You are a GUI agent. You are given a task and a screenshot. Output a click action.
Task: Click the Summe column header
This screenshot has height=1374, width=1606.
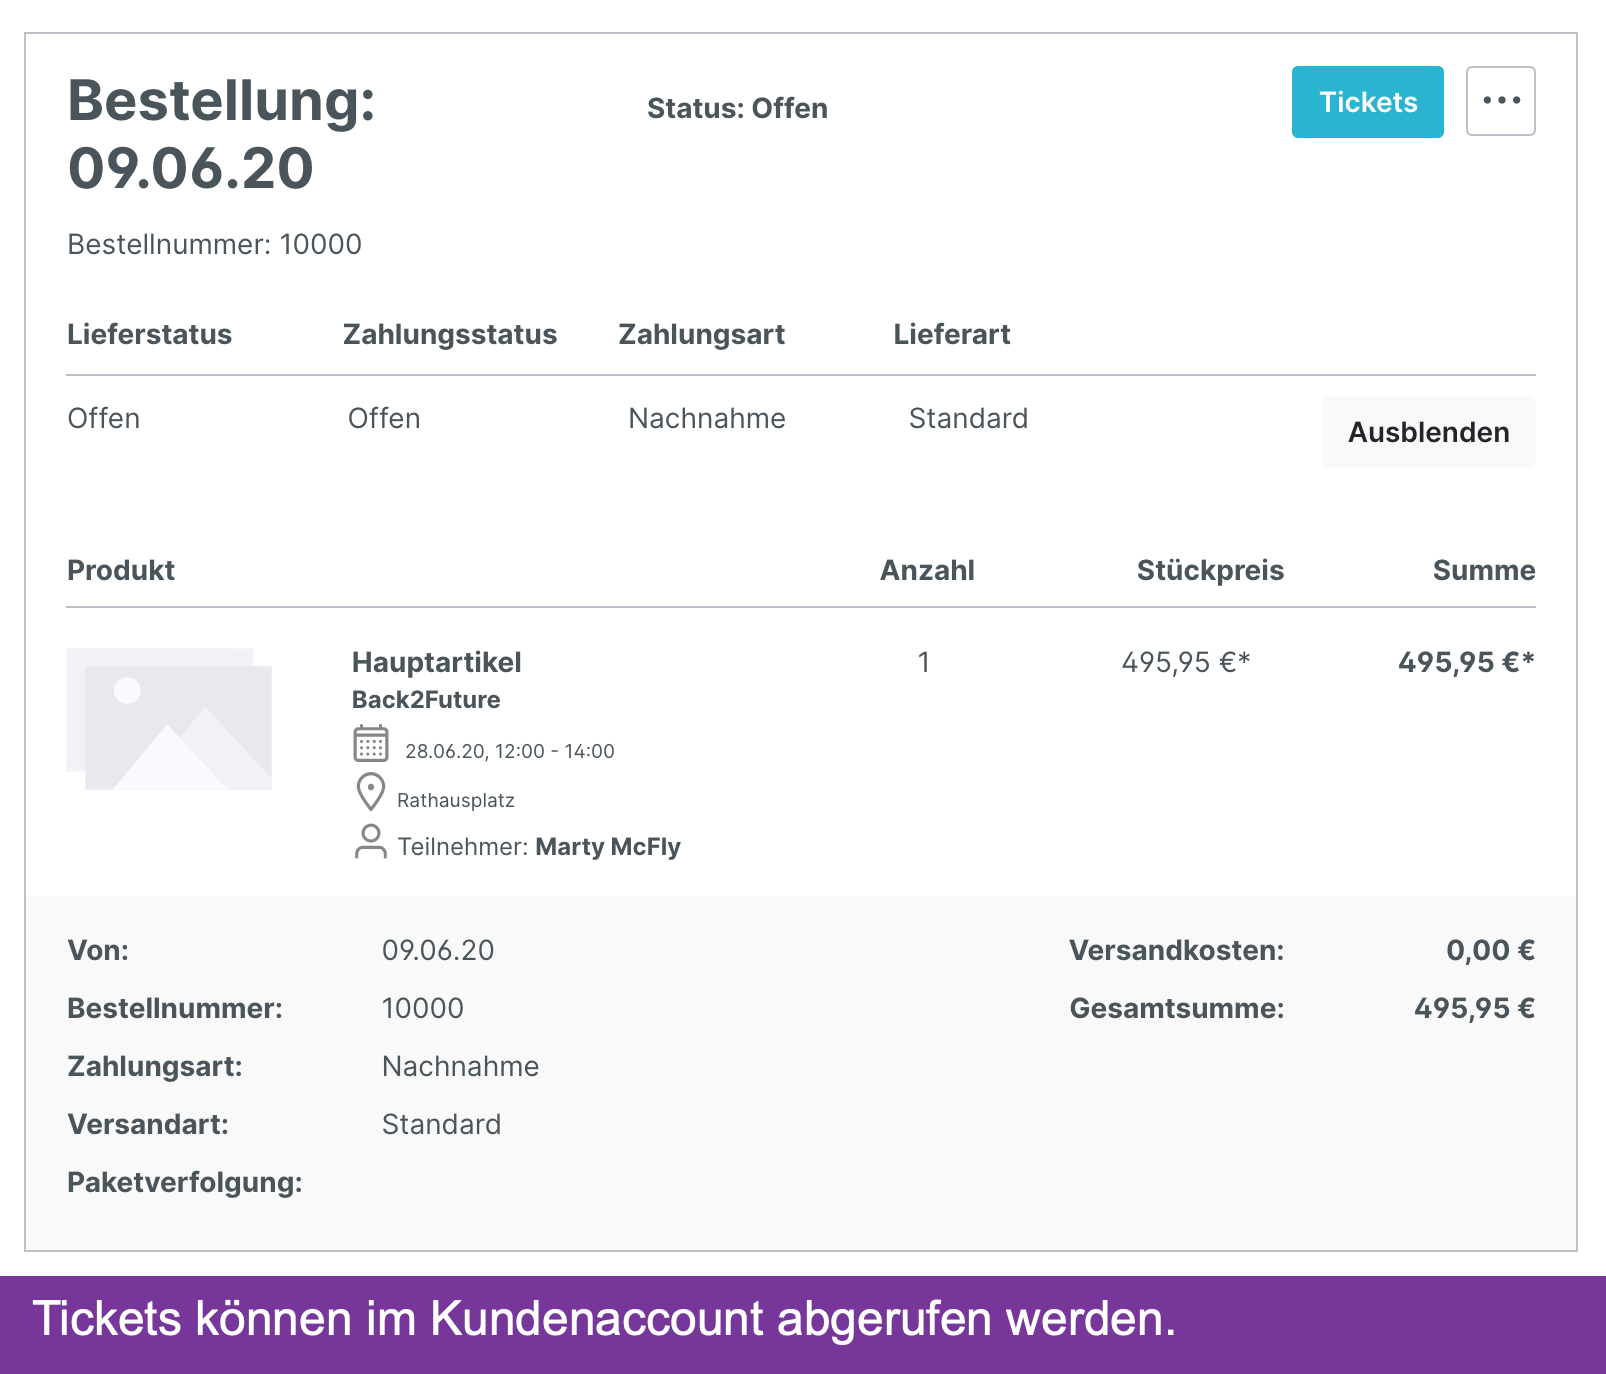point(1484,570)
